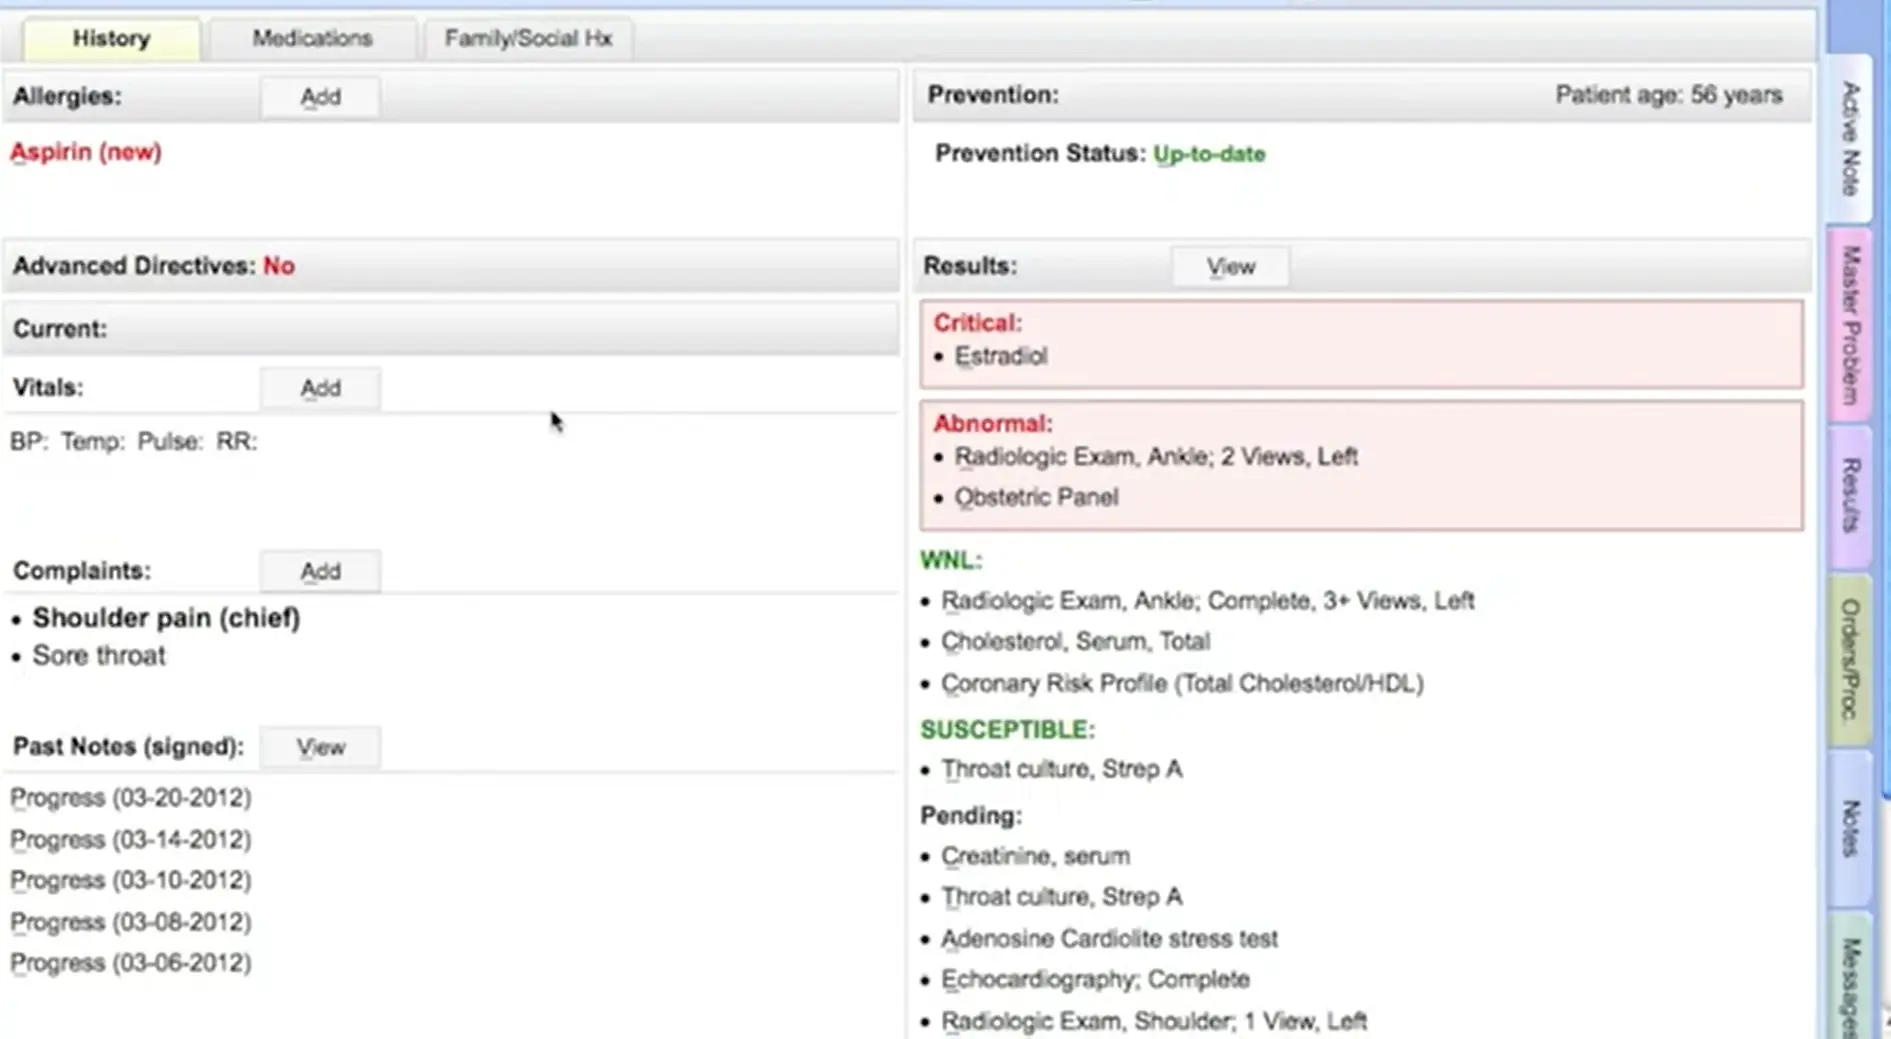The height and width of the screenshot is (1039, 1891).
Task: Open the Aspirin allergy entry
Action: [x=85, y=152]
